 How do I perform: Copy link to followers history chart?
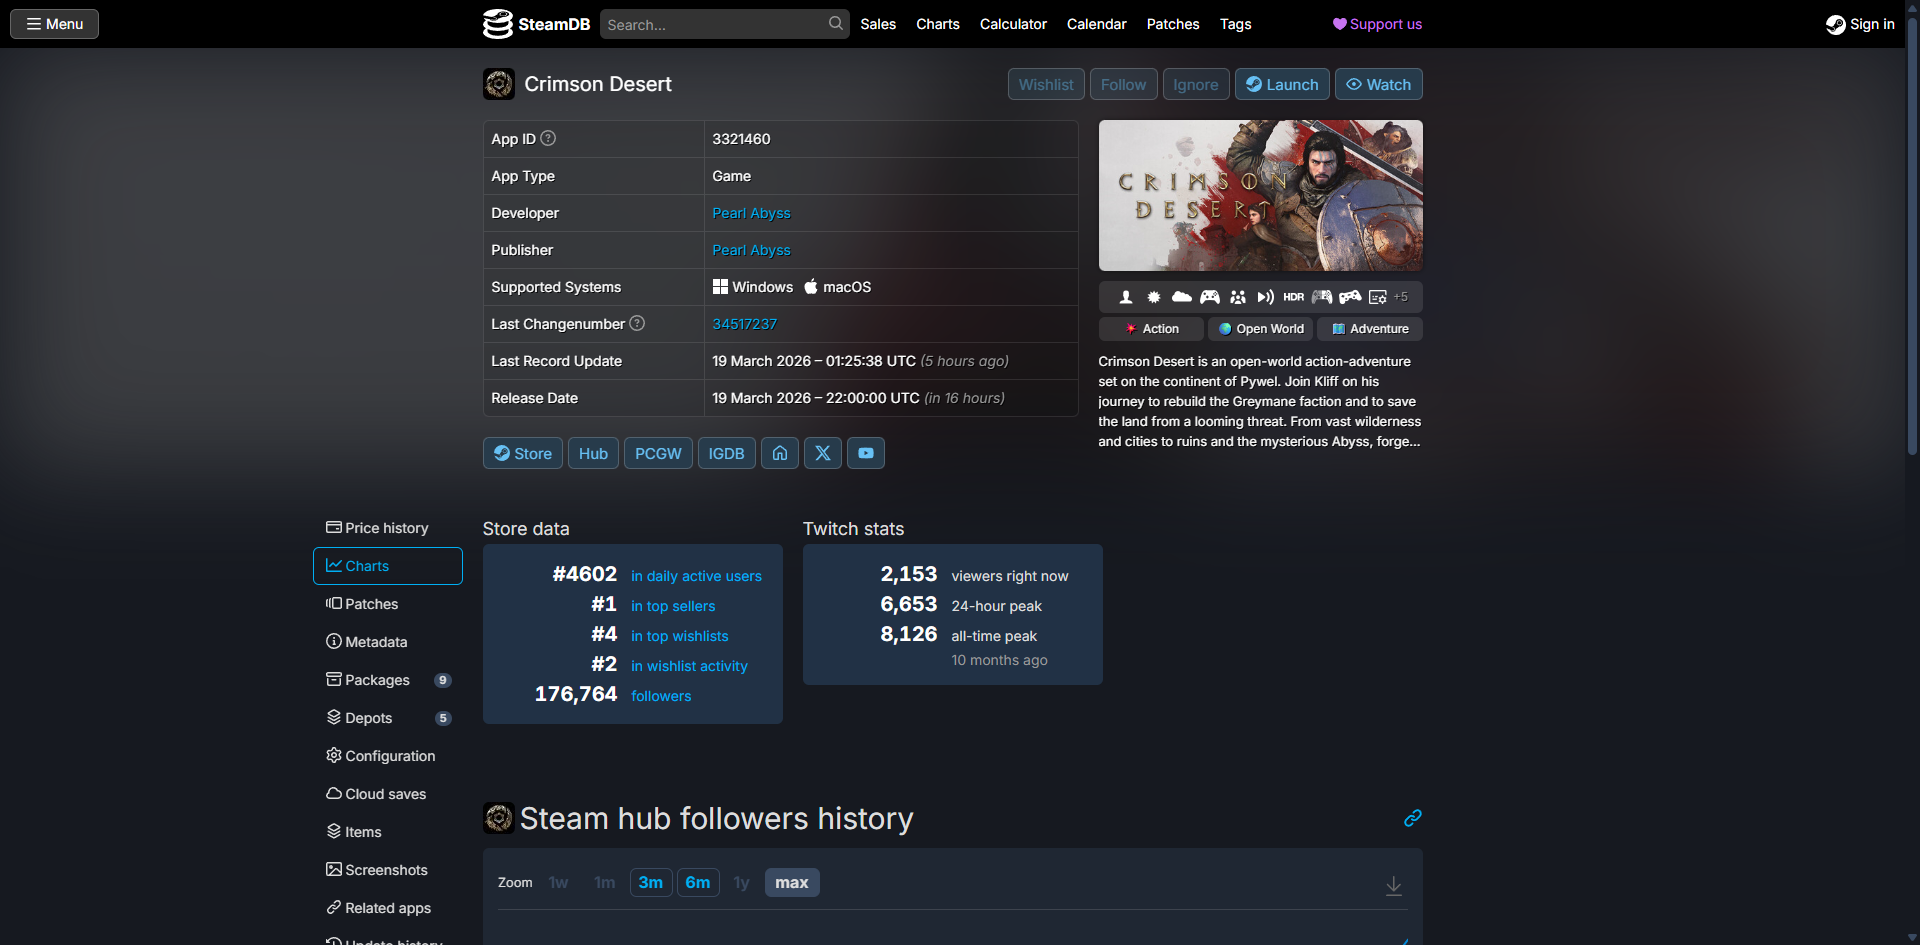tap(1412, 818)
